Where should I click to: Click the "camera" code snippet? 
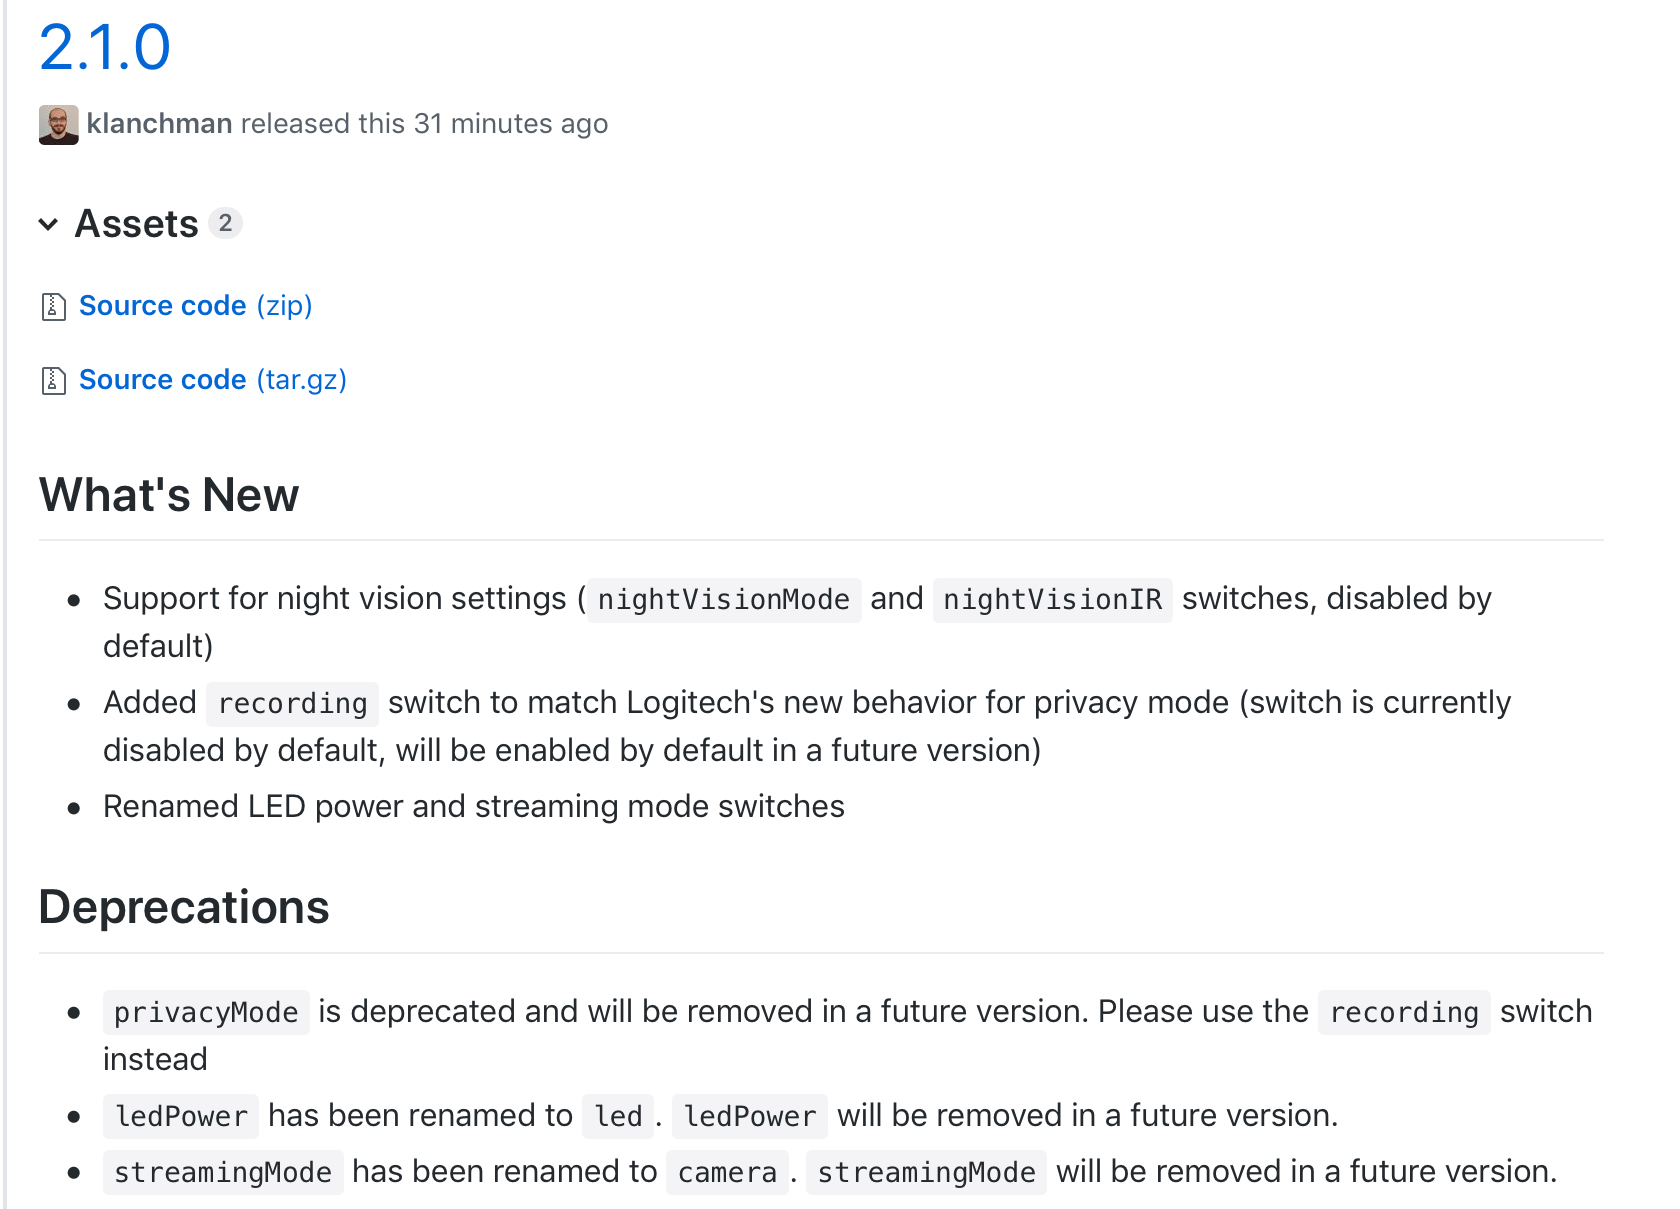(727, 1173)
